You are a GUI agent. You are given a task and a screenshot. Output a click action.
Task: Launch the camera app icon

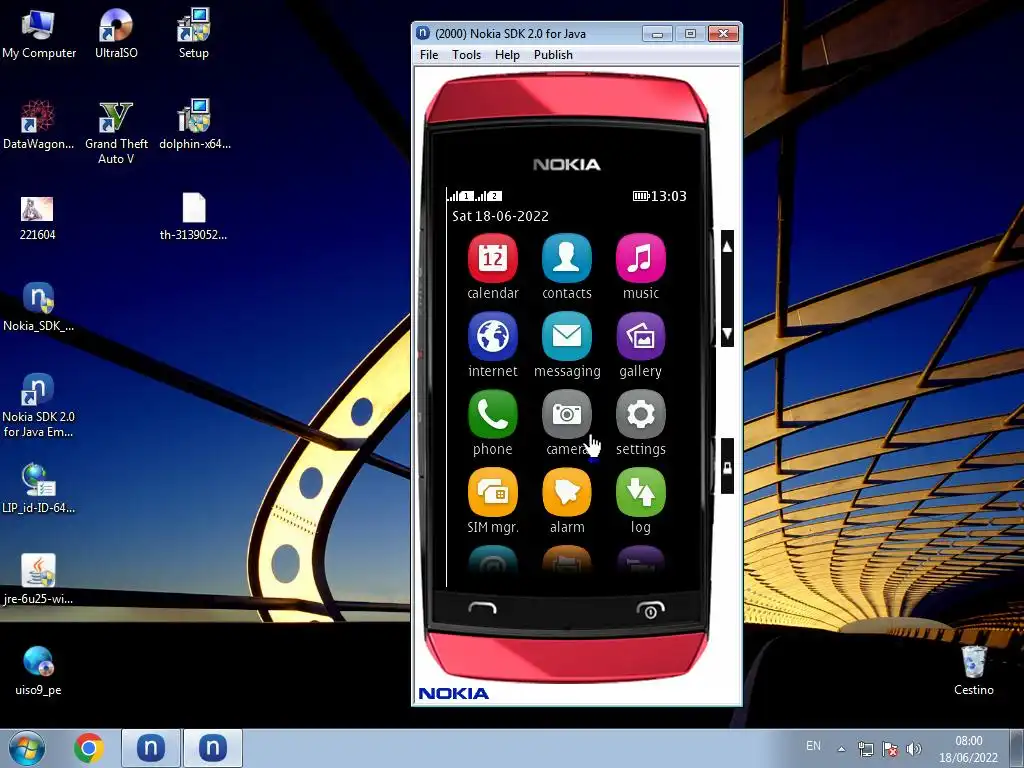coord(566,414)
